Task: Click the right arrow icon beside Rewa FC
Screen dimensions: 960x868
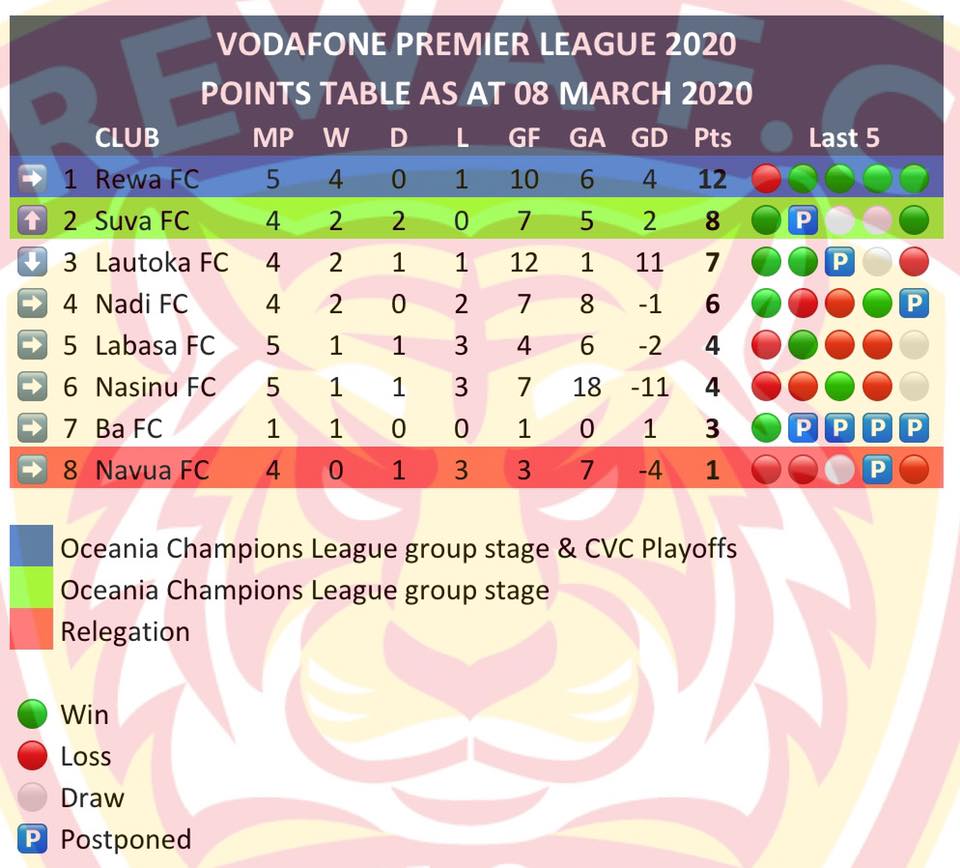Action: coord(32,179)
